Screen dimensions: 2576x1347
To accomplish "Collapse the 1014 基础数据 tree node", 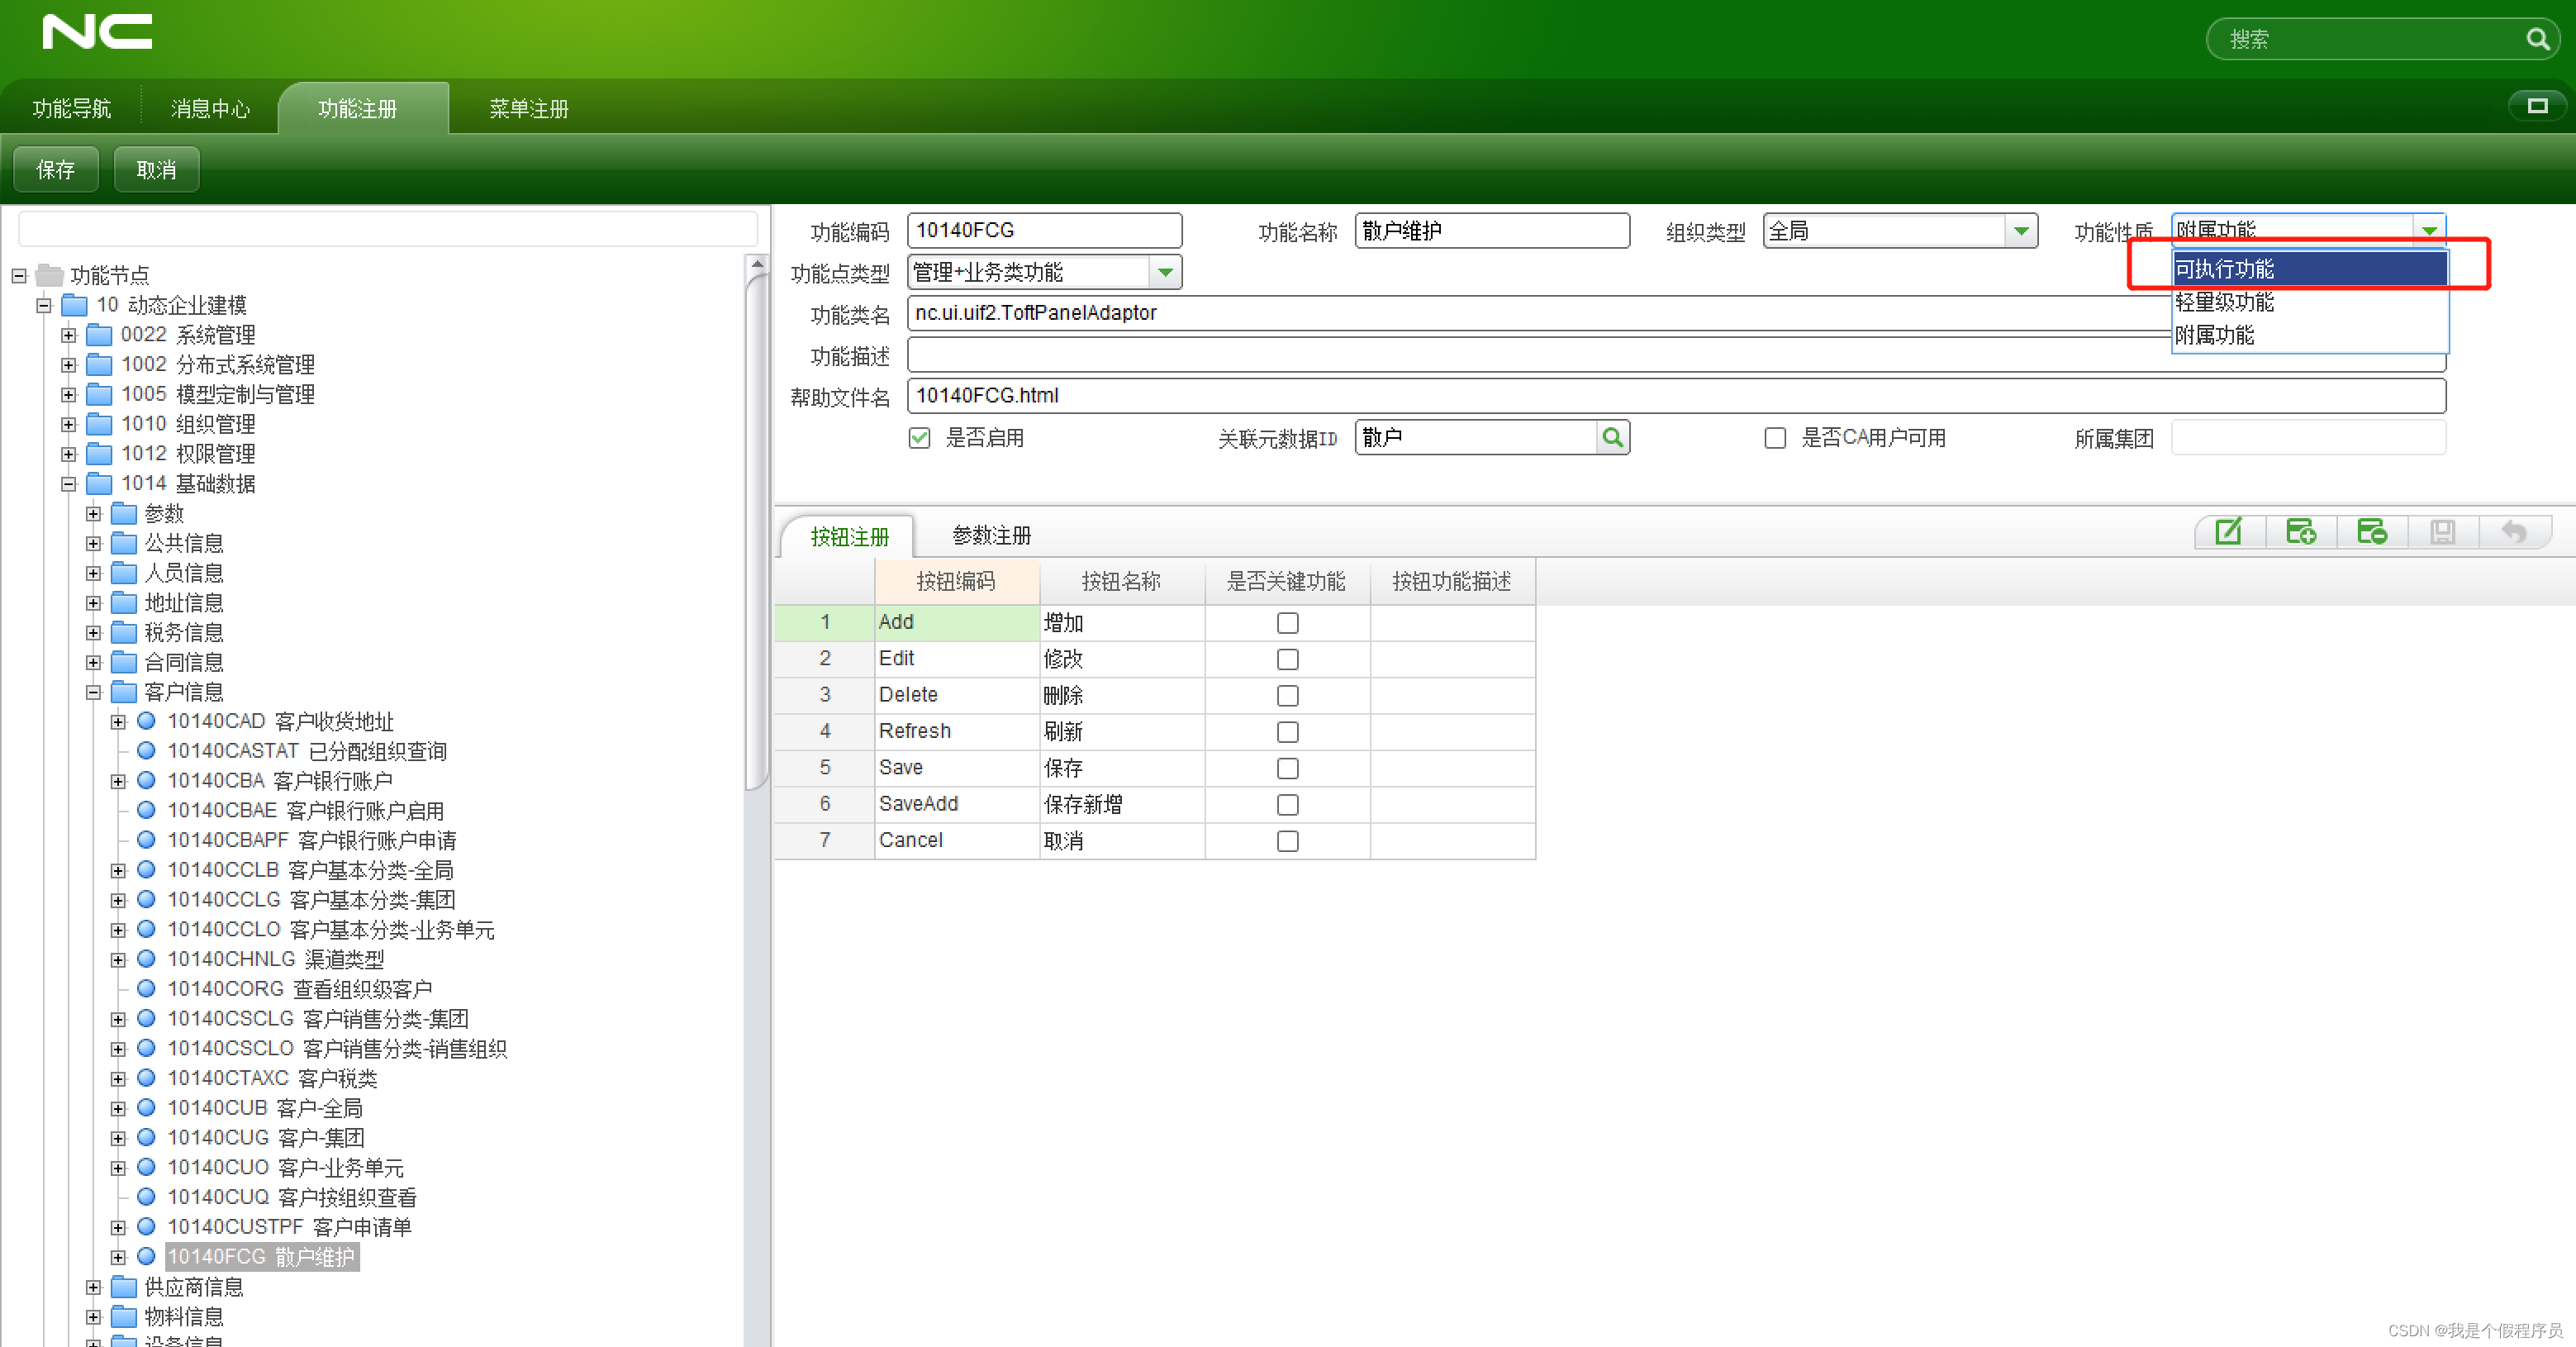I will [68, 484].
